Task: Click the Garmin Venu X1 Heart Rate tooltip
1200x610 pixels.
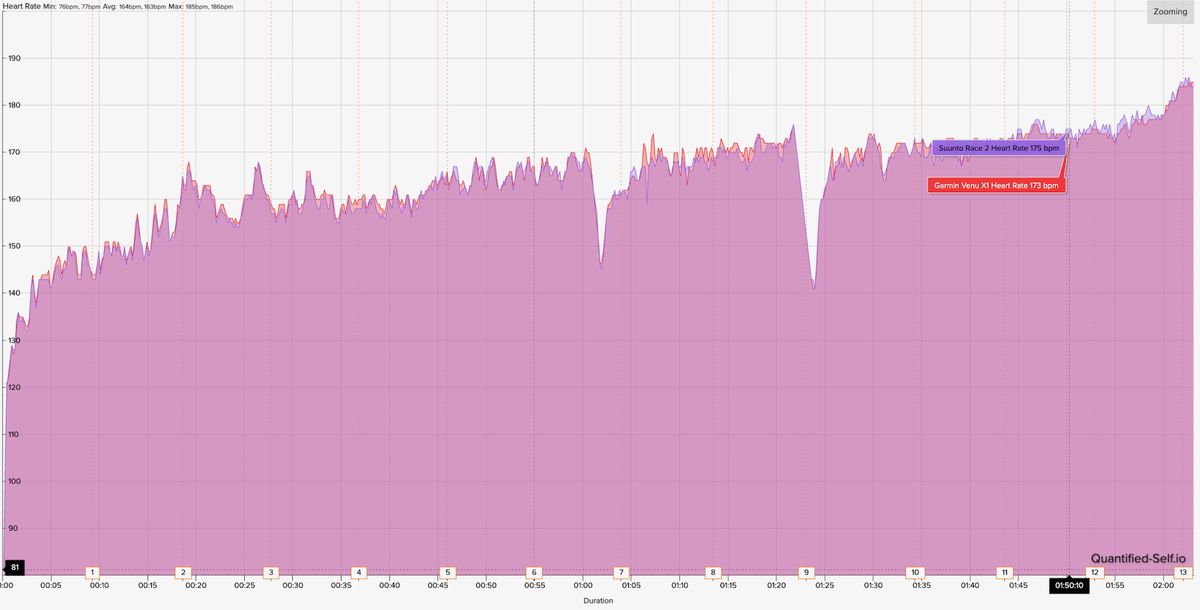Action: (x=995, y=185)
